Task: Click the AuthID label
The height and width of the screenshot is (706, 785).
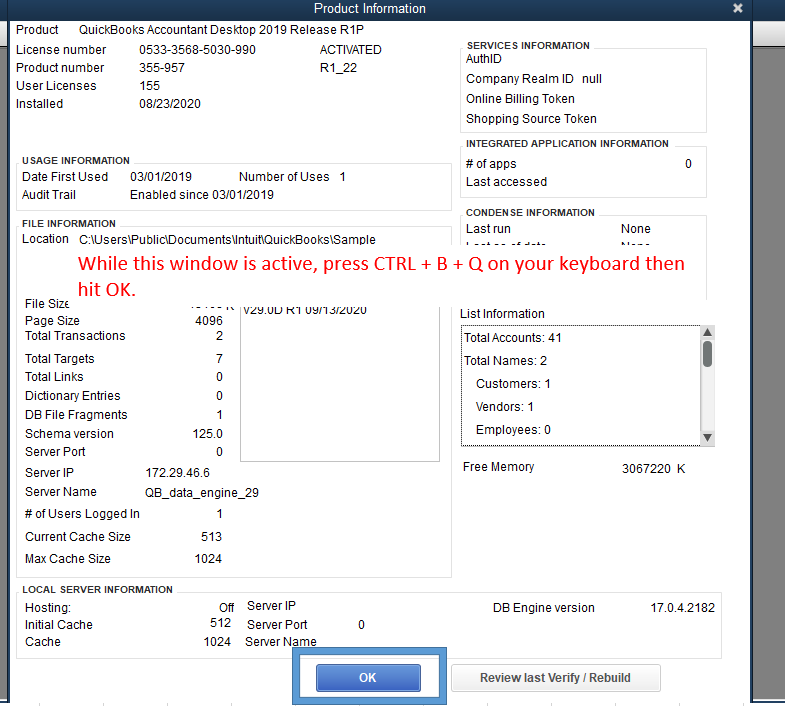Action: point(484,59)
